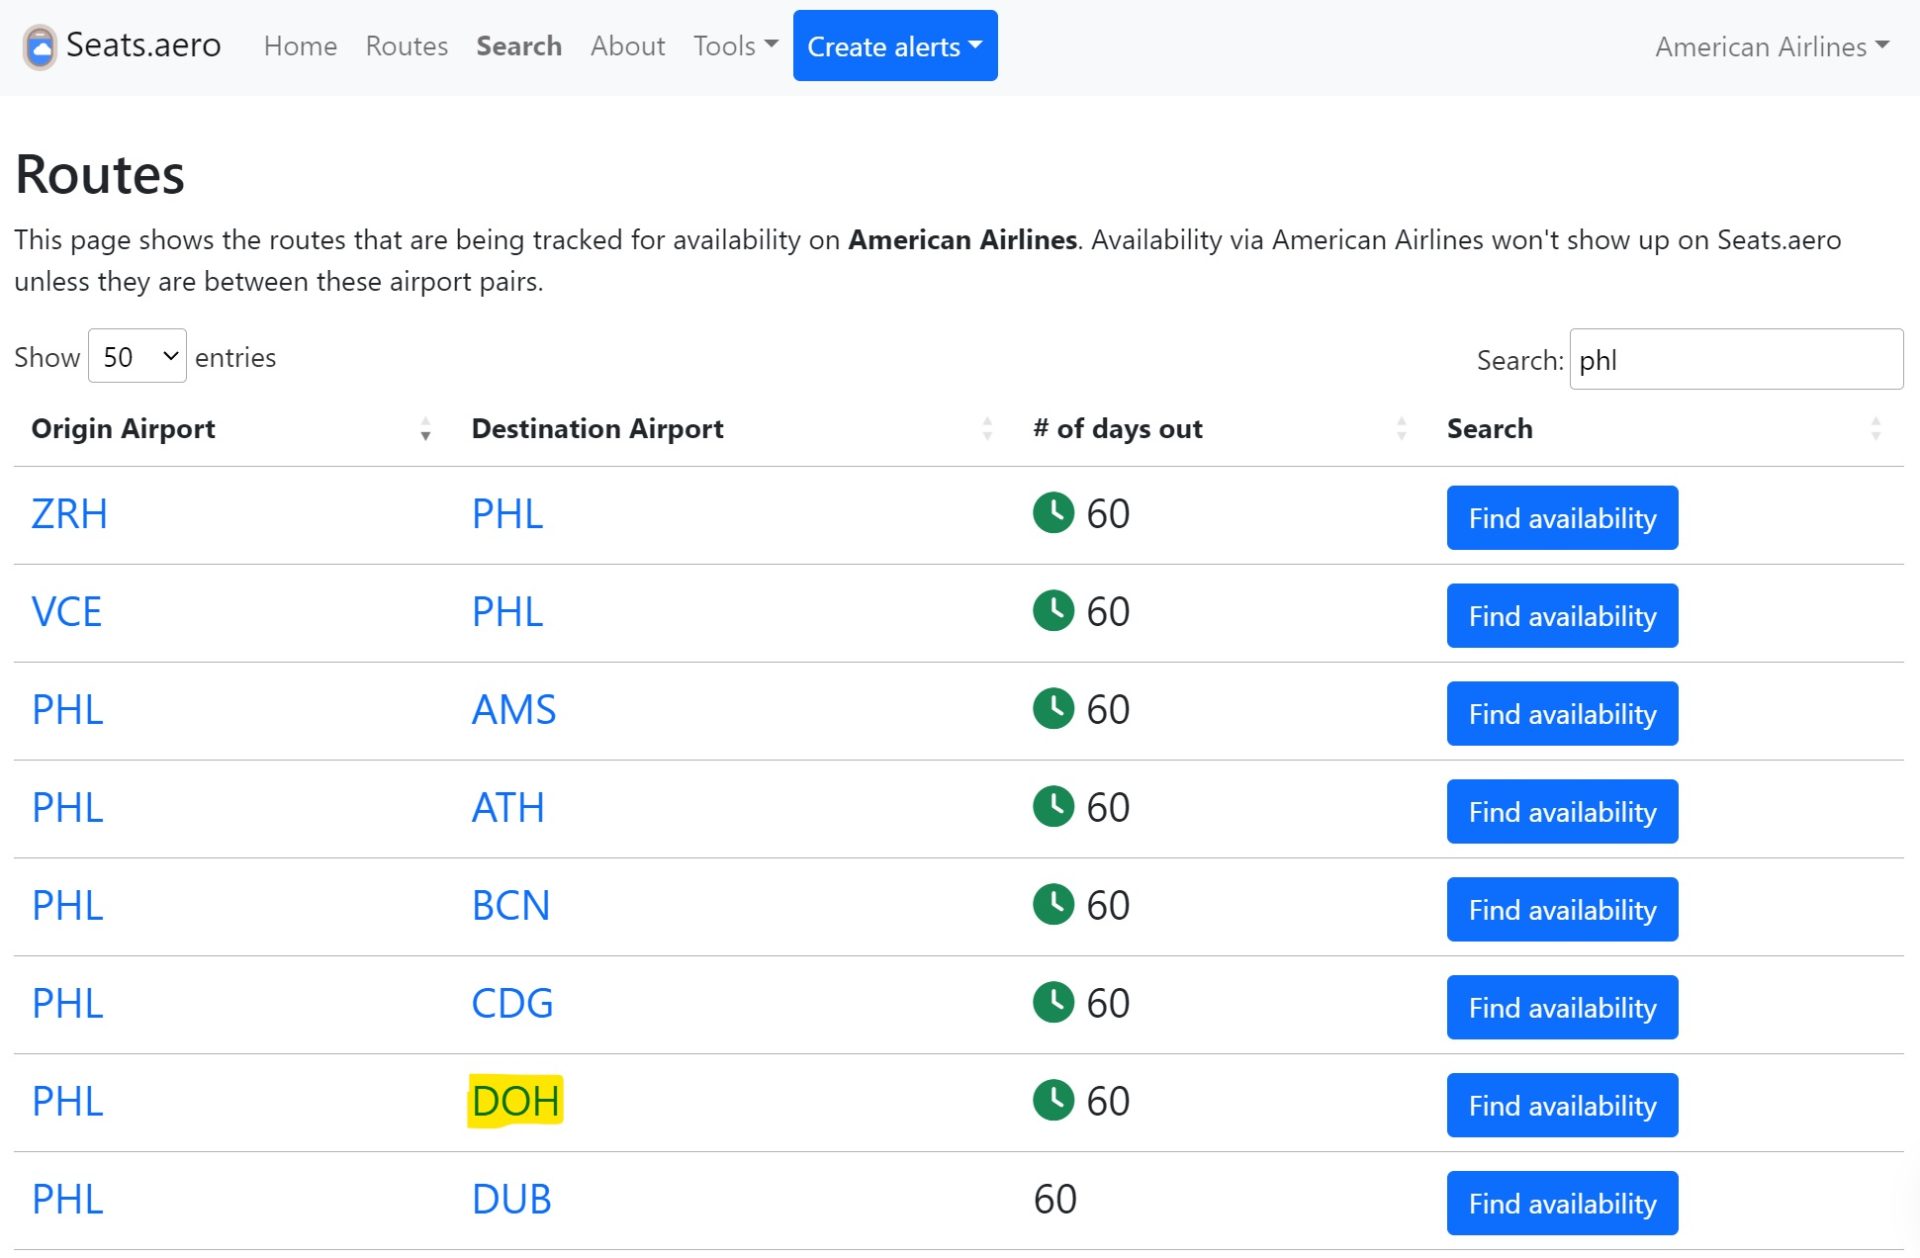Screen dimensions: 1920x1258
Task: Click the Show entries count selector
Action: [138, 355]
